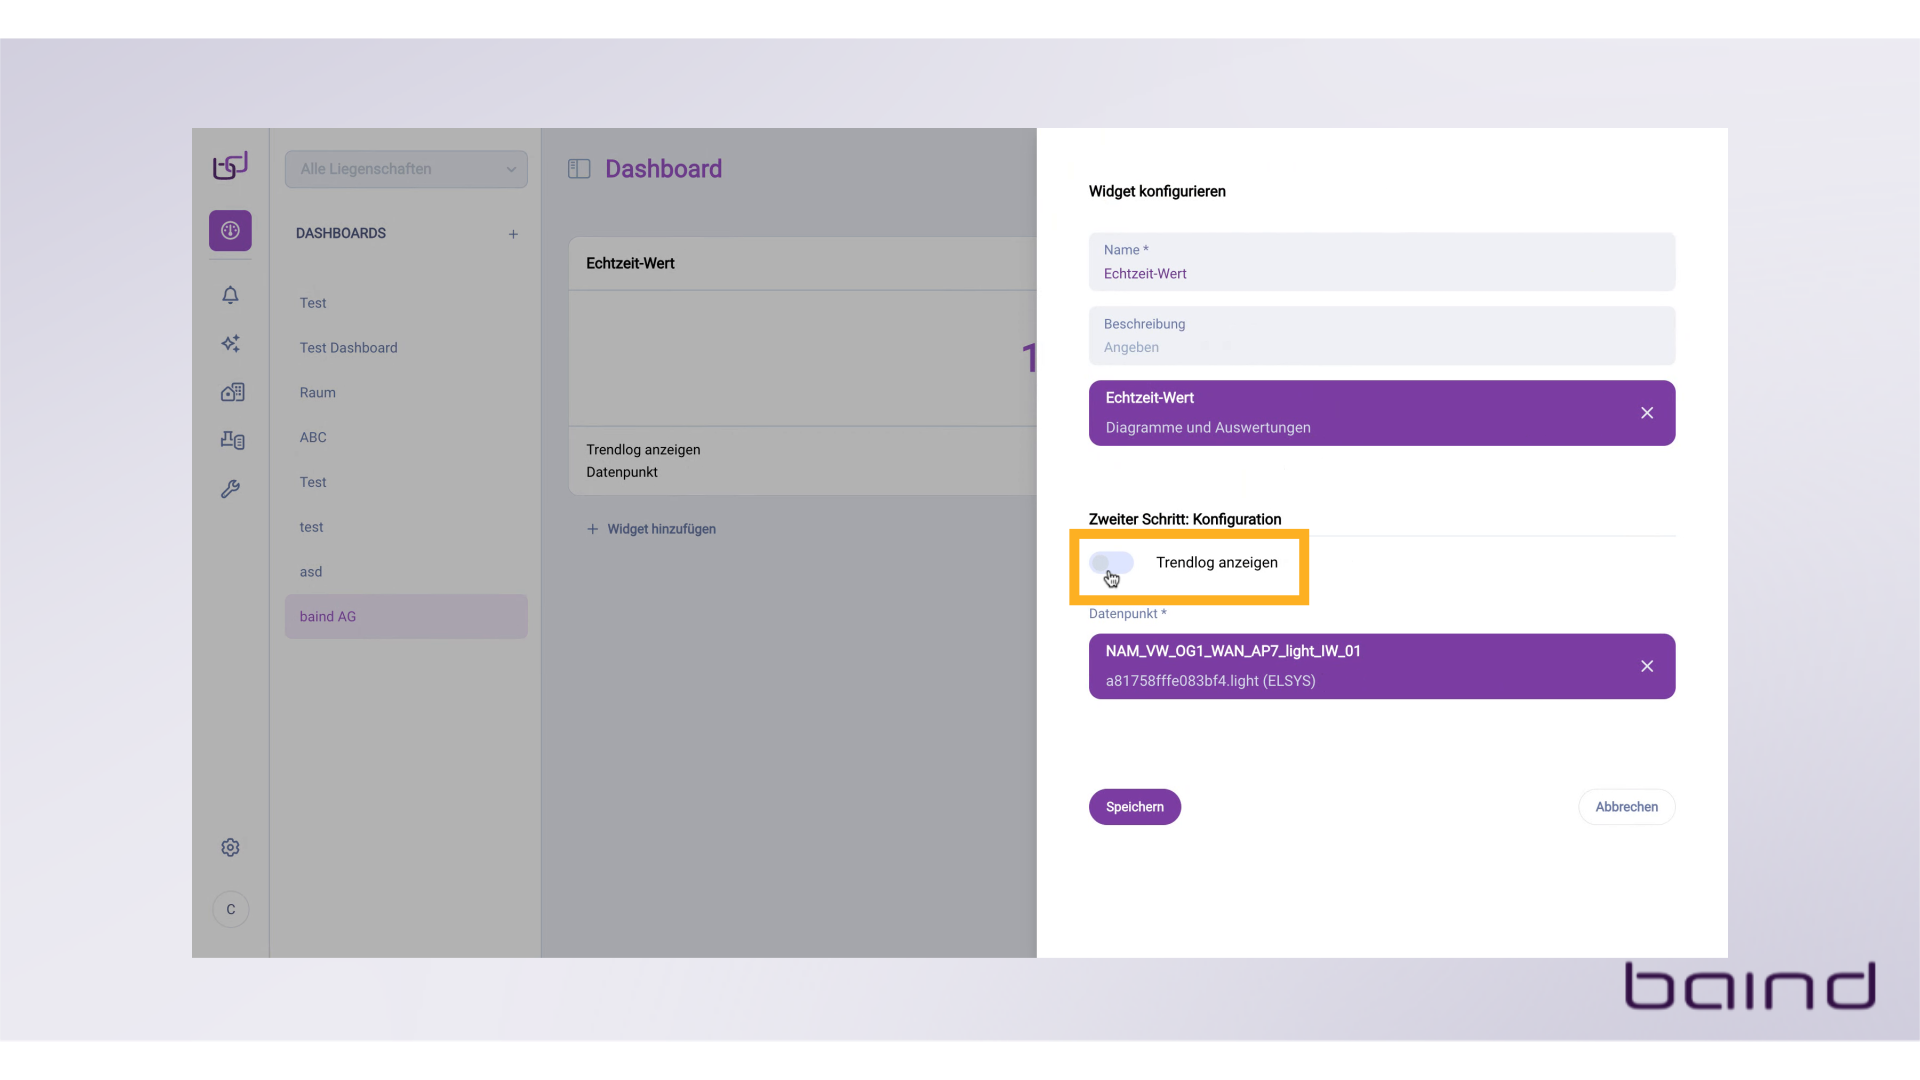Screen dimensions: 1920x1080
Task: Open the dashboard gauge icon in the sidebar
Action: tap(230, 230)
